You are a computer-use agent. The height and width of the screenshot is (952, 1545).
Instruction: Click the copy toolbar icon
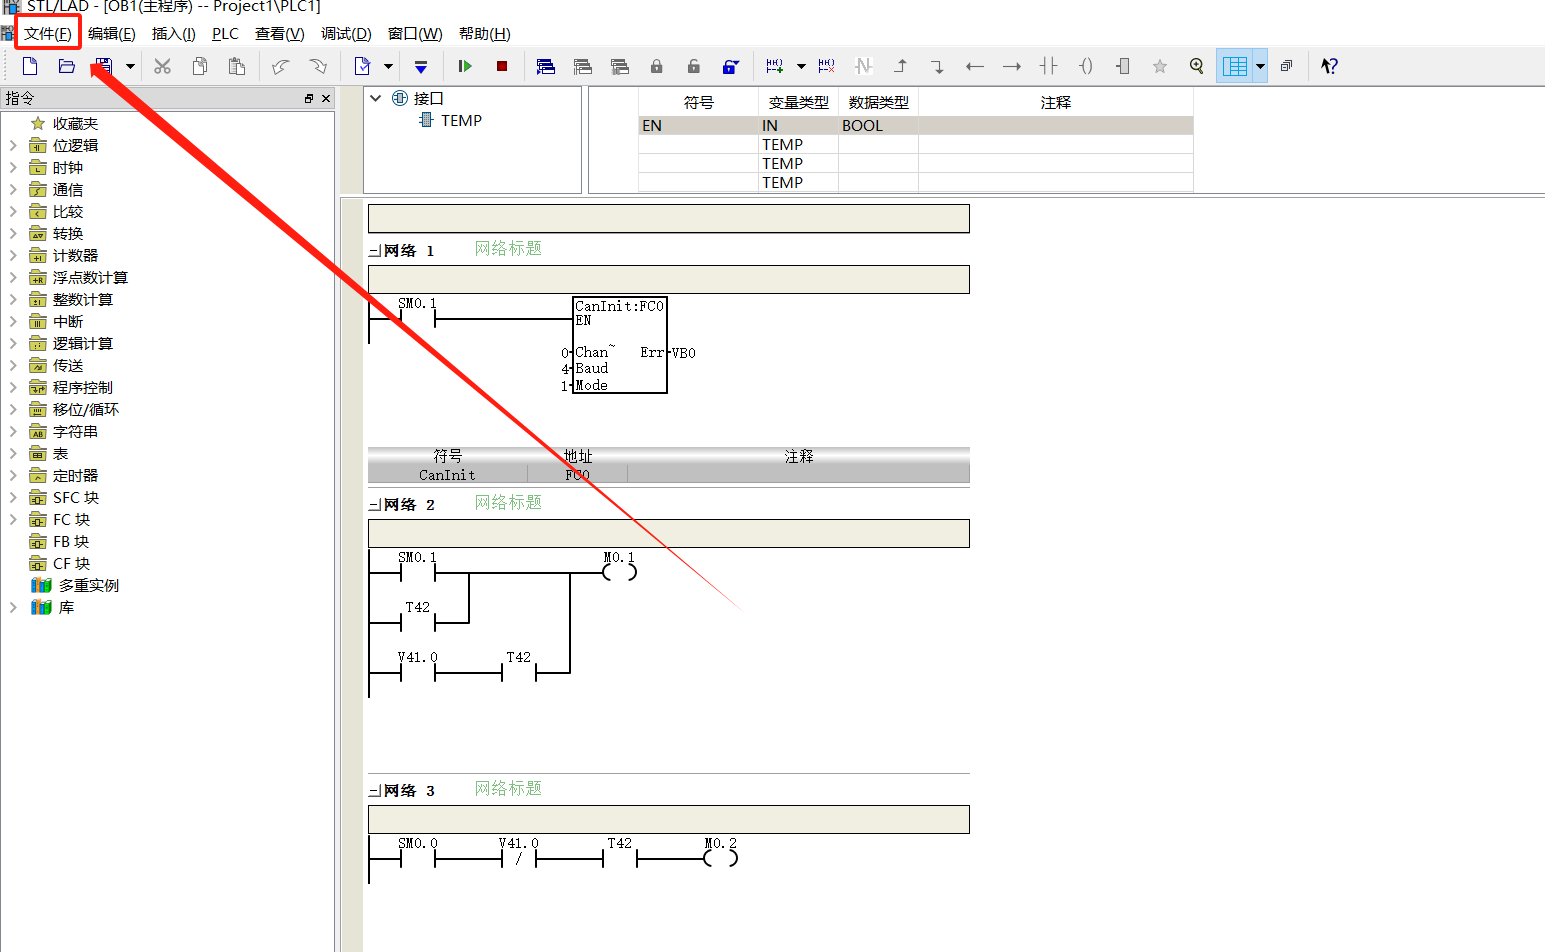(x=199, y=66)
